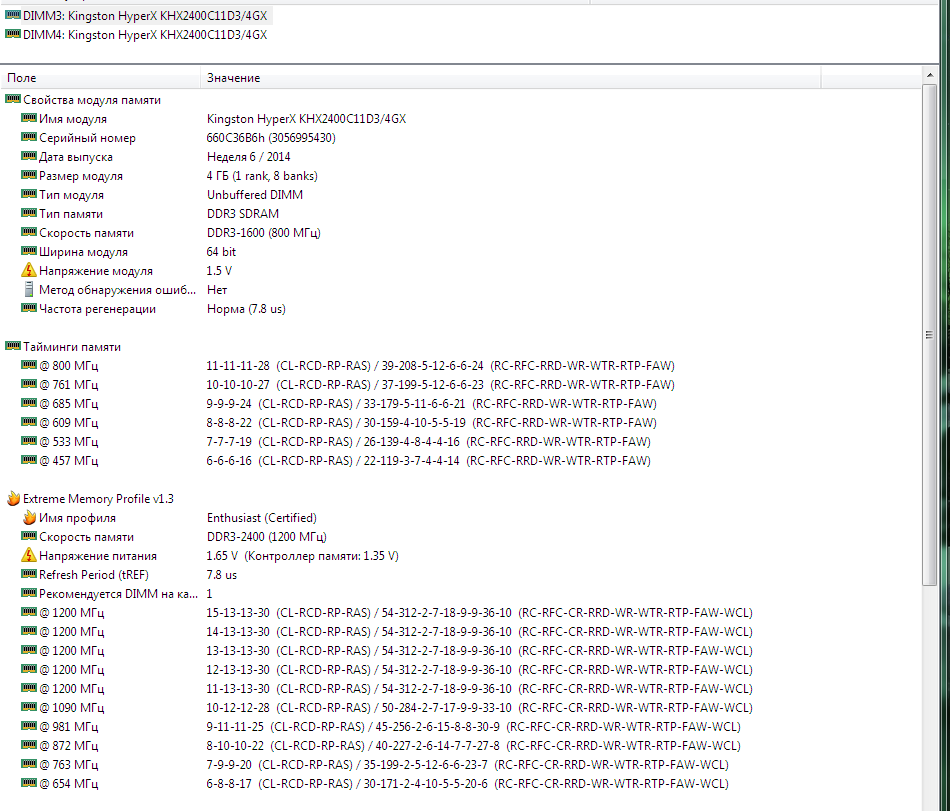950x811 pixels.
Task: Click the '@ 1090 МГц' row icon
Action: tap(28, 707)
